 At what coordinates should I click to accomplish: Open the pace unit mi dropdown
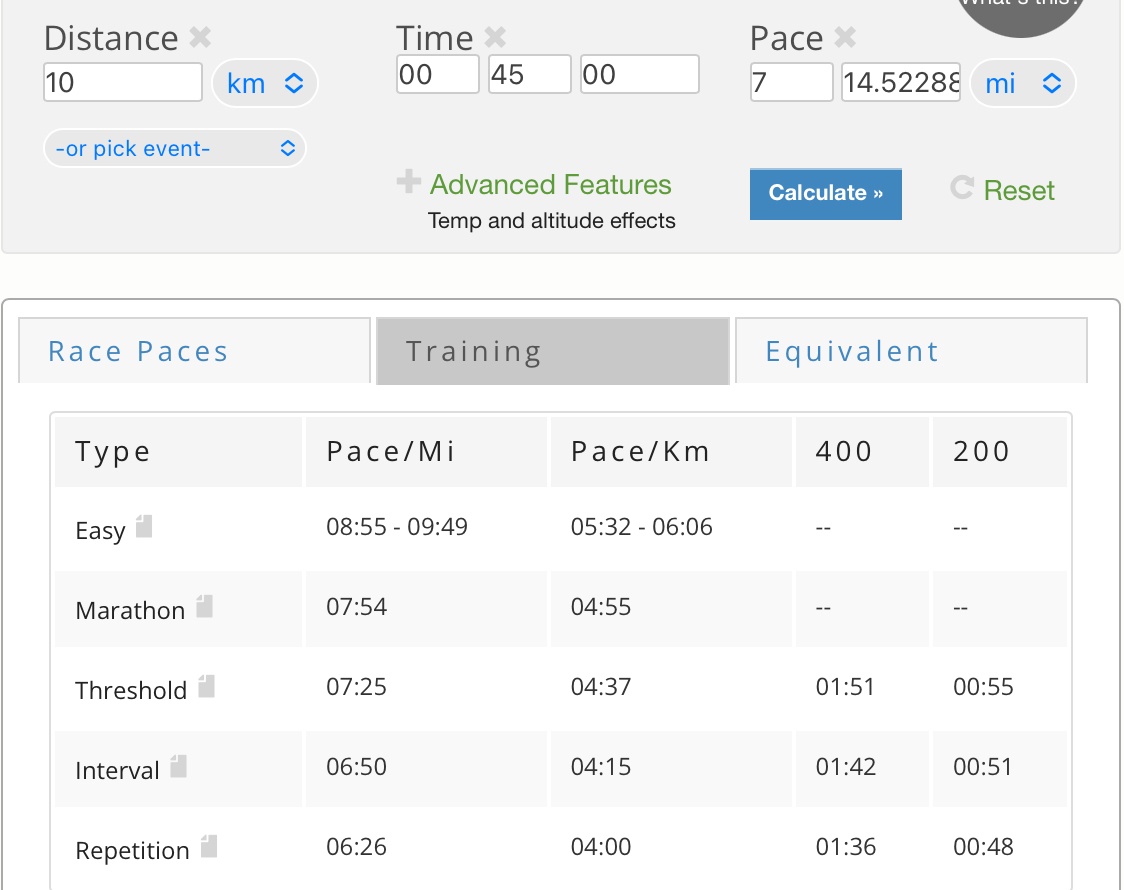pos(1022,84)
